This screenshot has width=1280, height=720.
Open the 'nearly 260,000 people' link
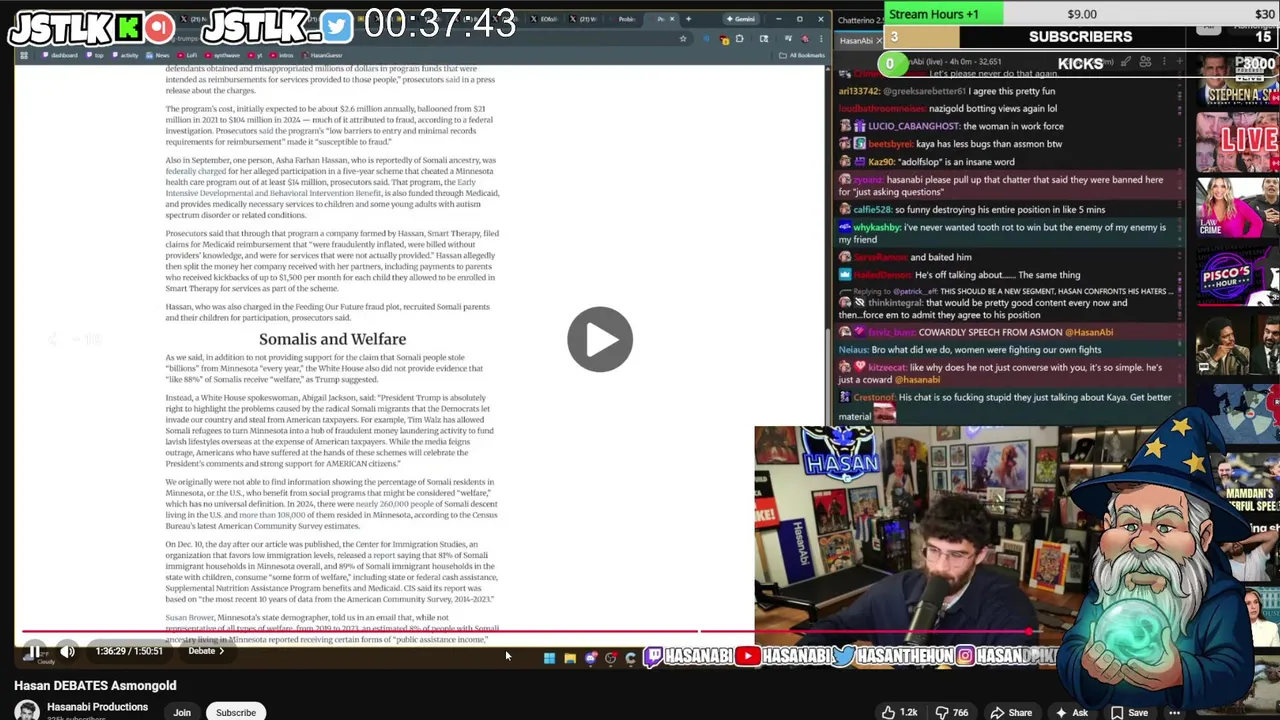(394, 504)
